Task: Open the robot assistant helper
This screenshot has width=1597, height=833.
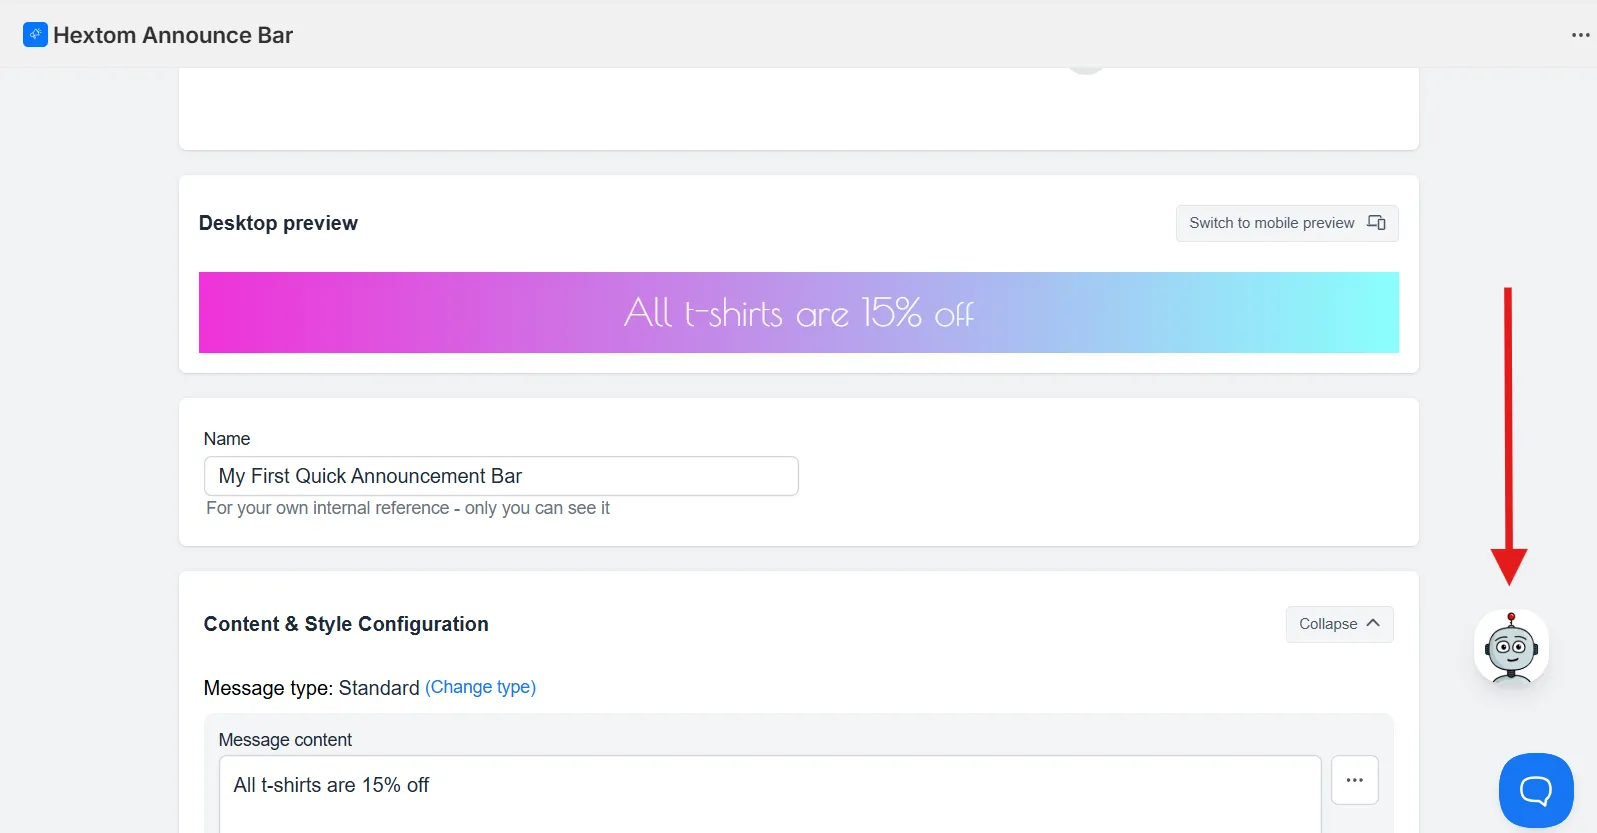Action: coord(1511,648)
